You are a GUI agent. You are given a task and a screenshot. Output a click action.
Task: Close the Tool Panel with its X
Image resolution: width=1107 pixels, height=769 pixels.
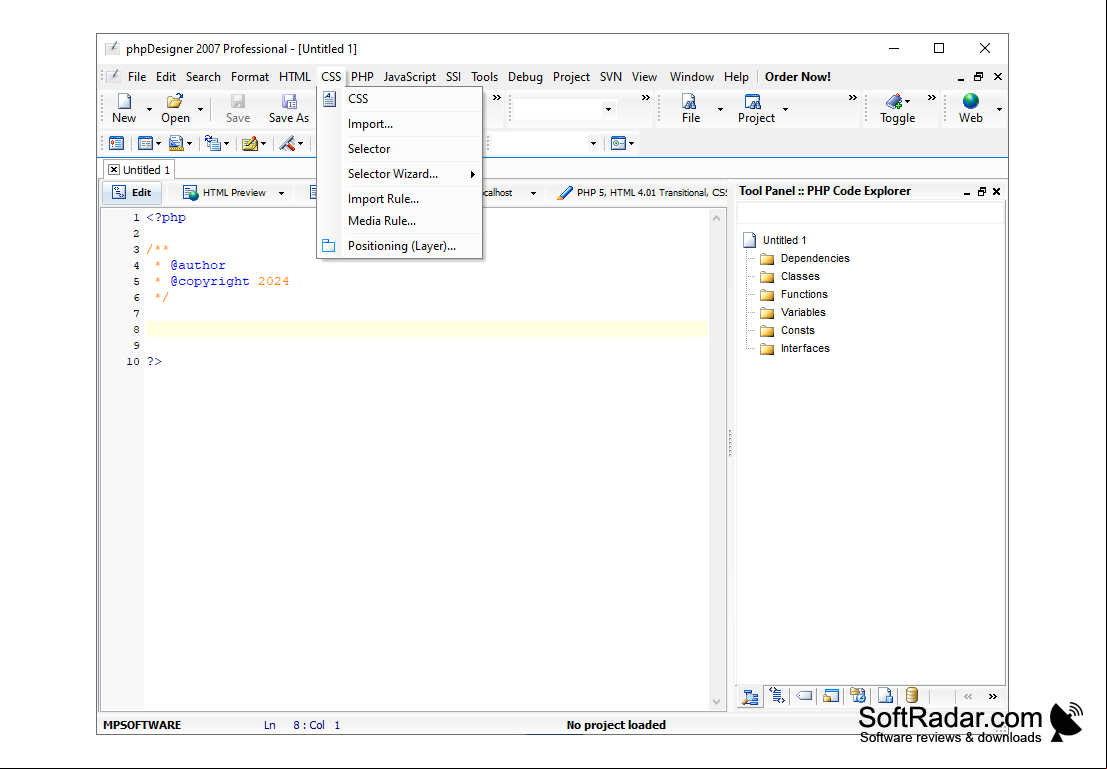[x=997, y=191]
